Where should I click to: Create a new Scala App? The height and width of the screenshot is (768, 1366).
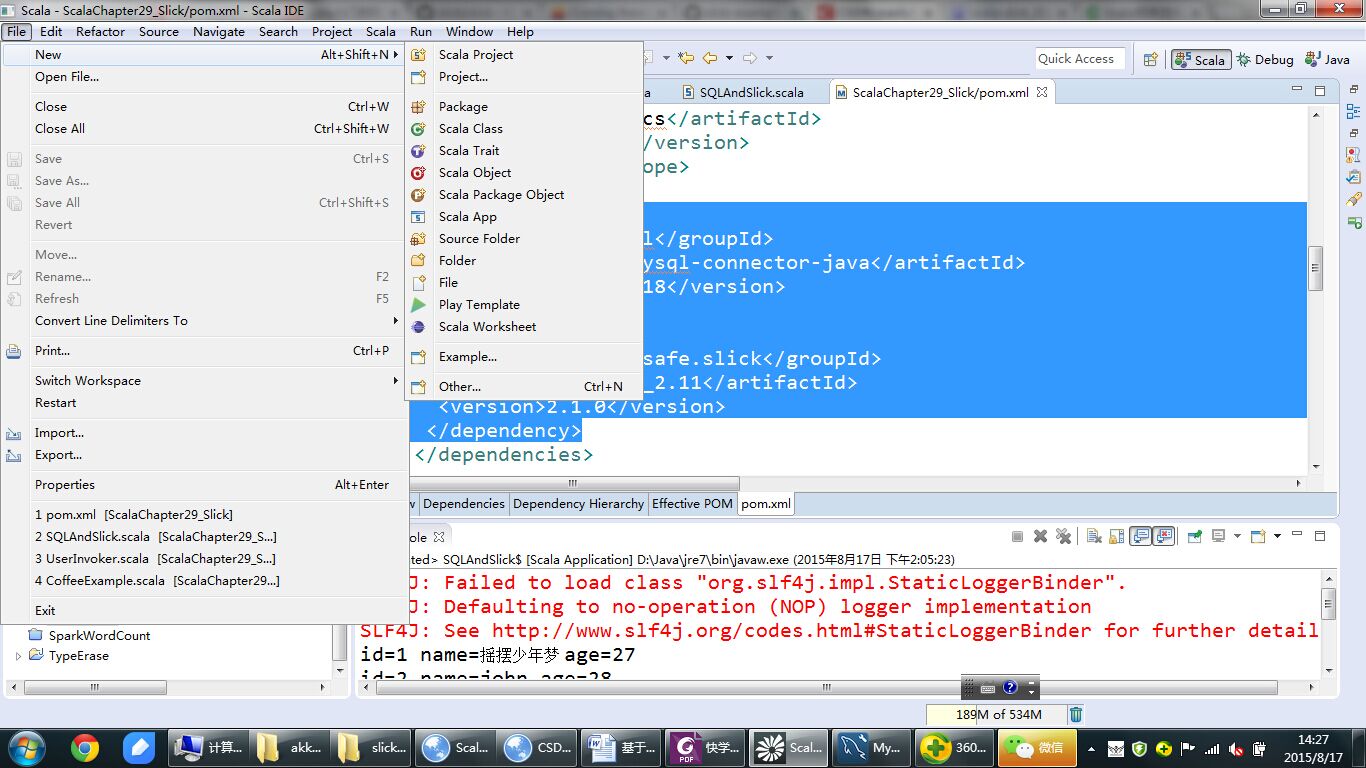tap(523, 217)
